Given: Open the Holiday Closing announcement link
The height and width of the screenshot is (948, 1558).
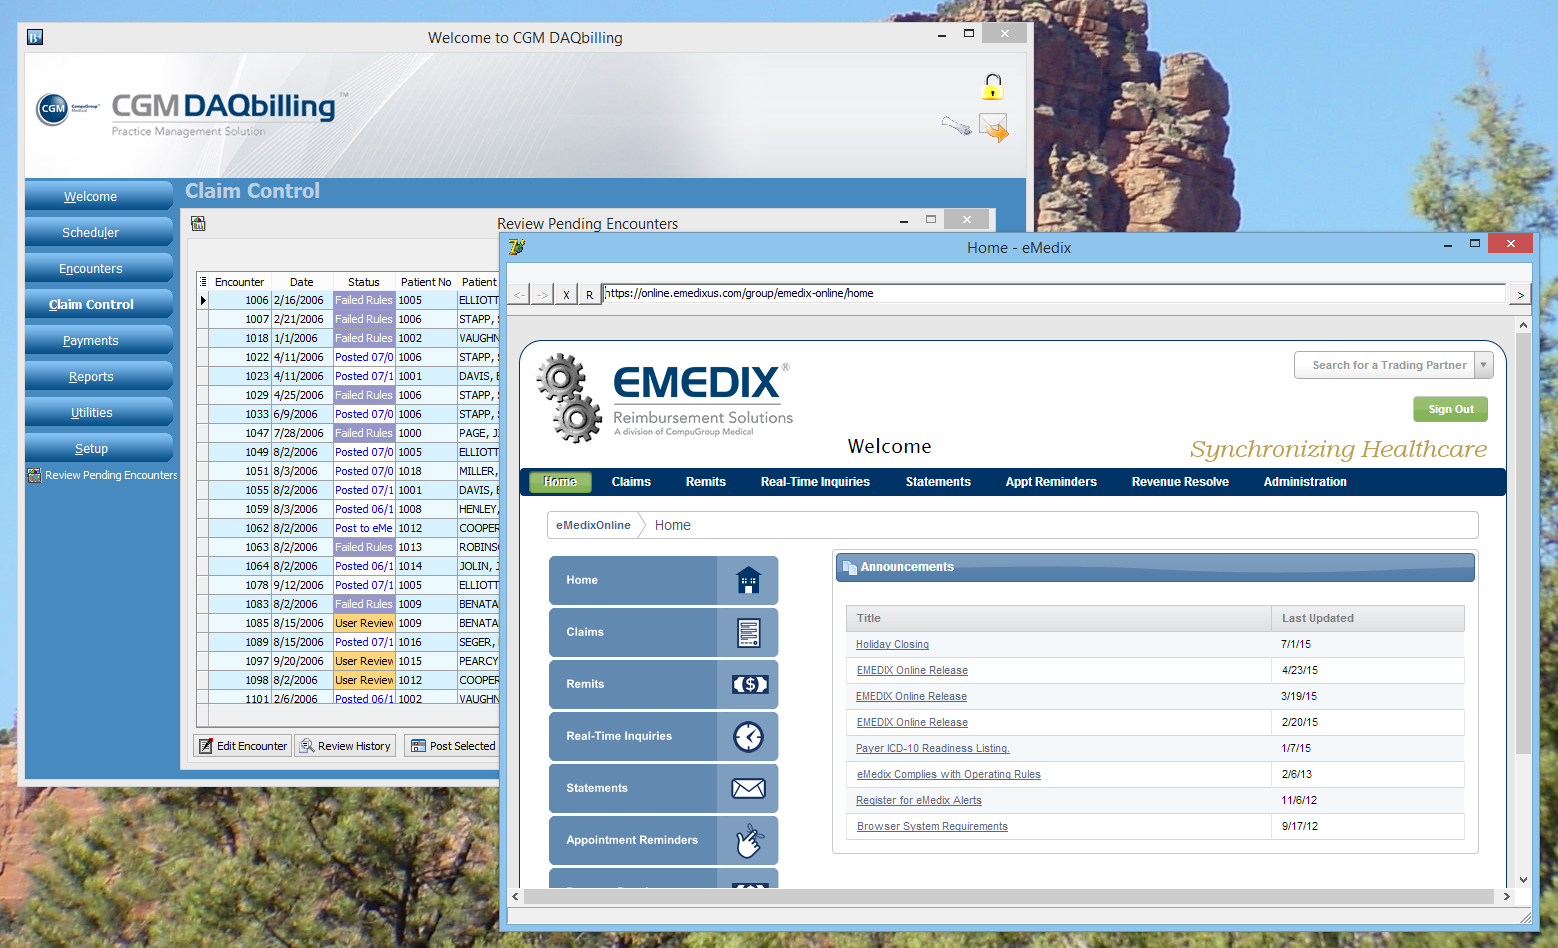Looking at the screenshot, I should (892, 645).
